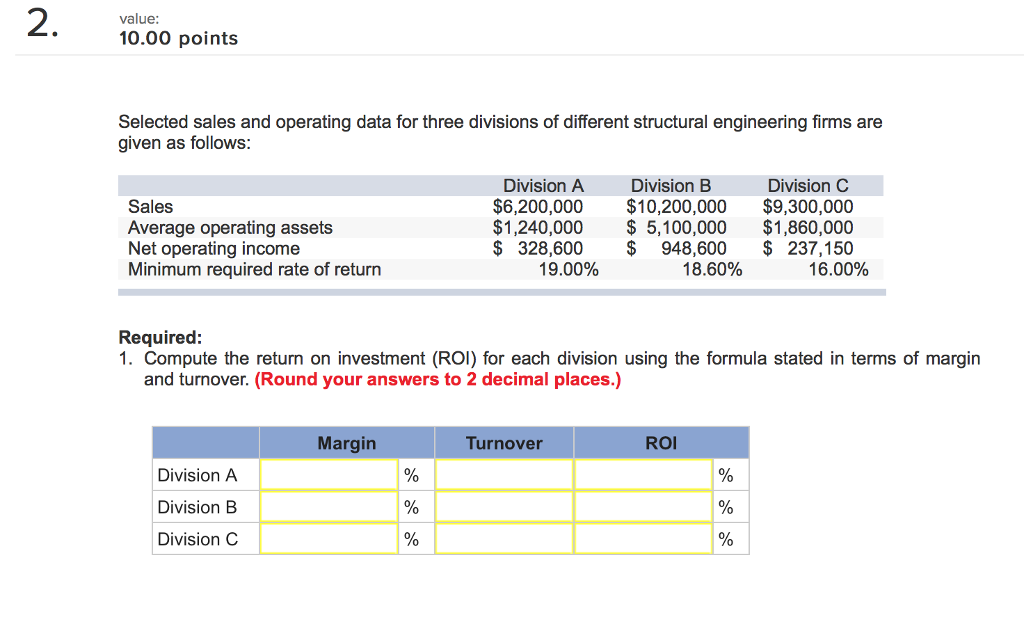Image resolution: width=1024 pixels, height=640 pixels.
Task: Click the red rounding instruction text
Action: [438, 379]
